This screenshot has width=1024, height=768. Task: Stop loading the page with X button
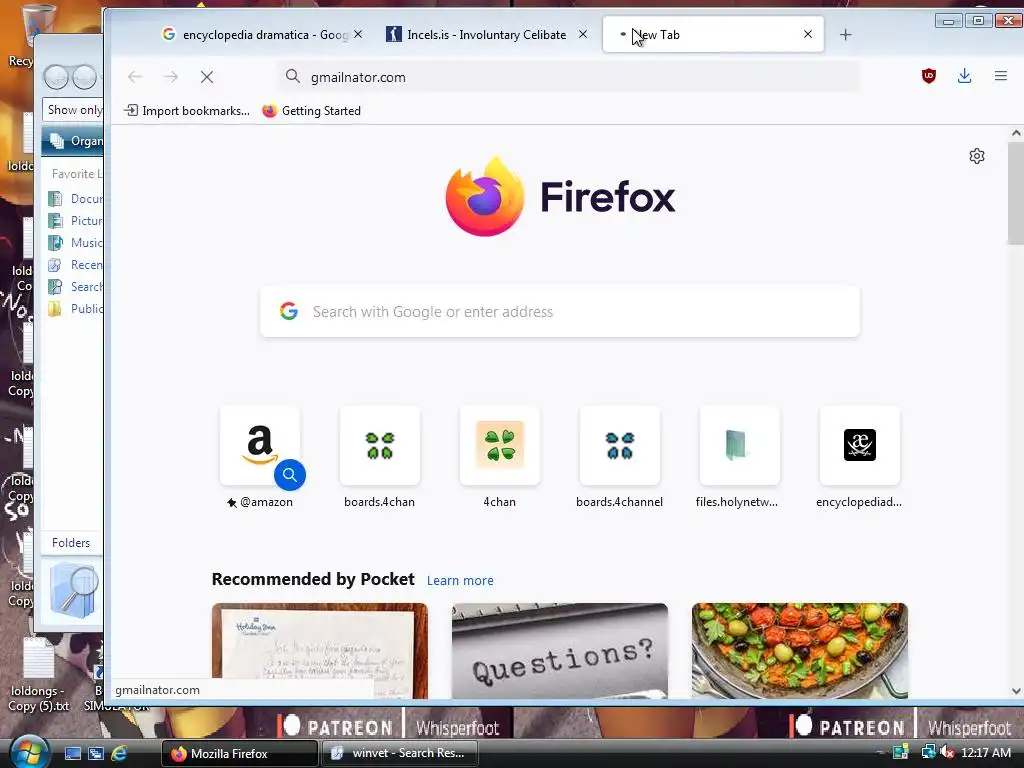click(207, 77)
